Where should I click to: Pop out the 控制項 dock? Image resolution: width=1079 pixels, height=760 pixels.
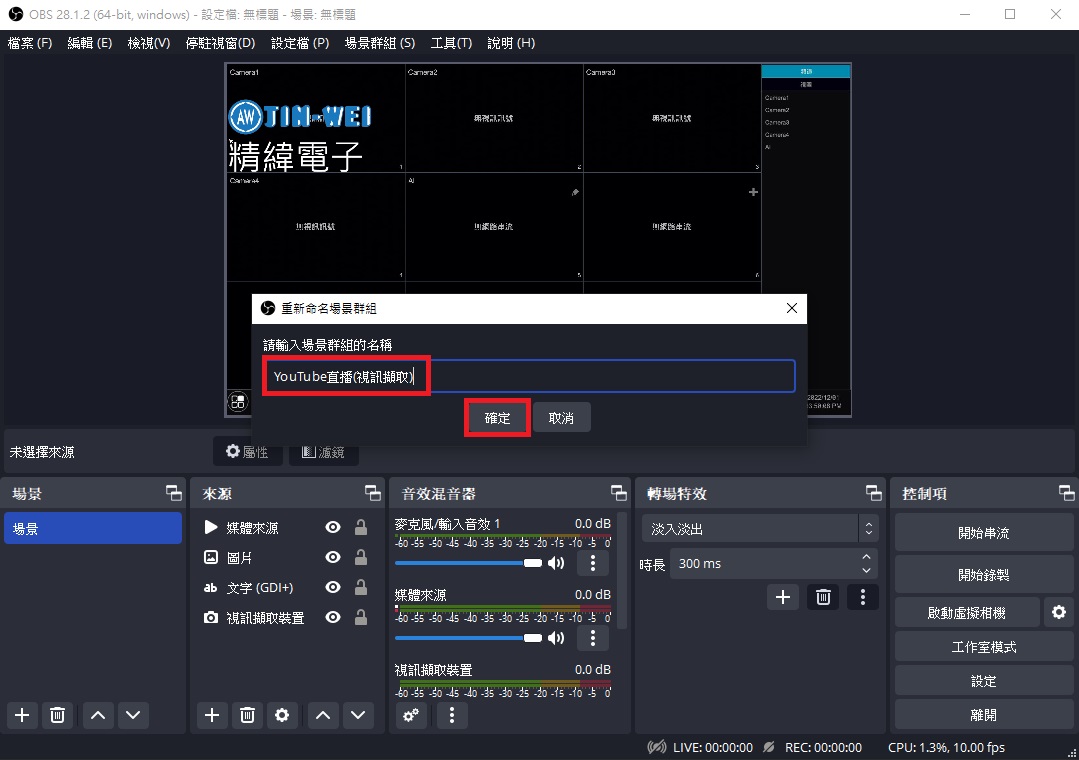click(1067, 493)
